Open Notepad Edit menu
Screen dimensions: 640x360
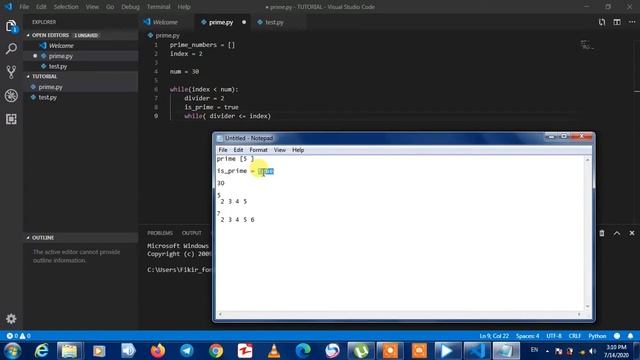coord(238,150)
